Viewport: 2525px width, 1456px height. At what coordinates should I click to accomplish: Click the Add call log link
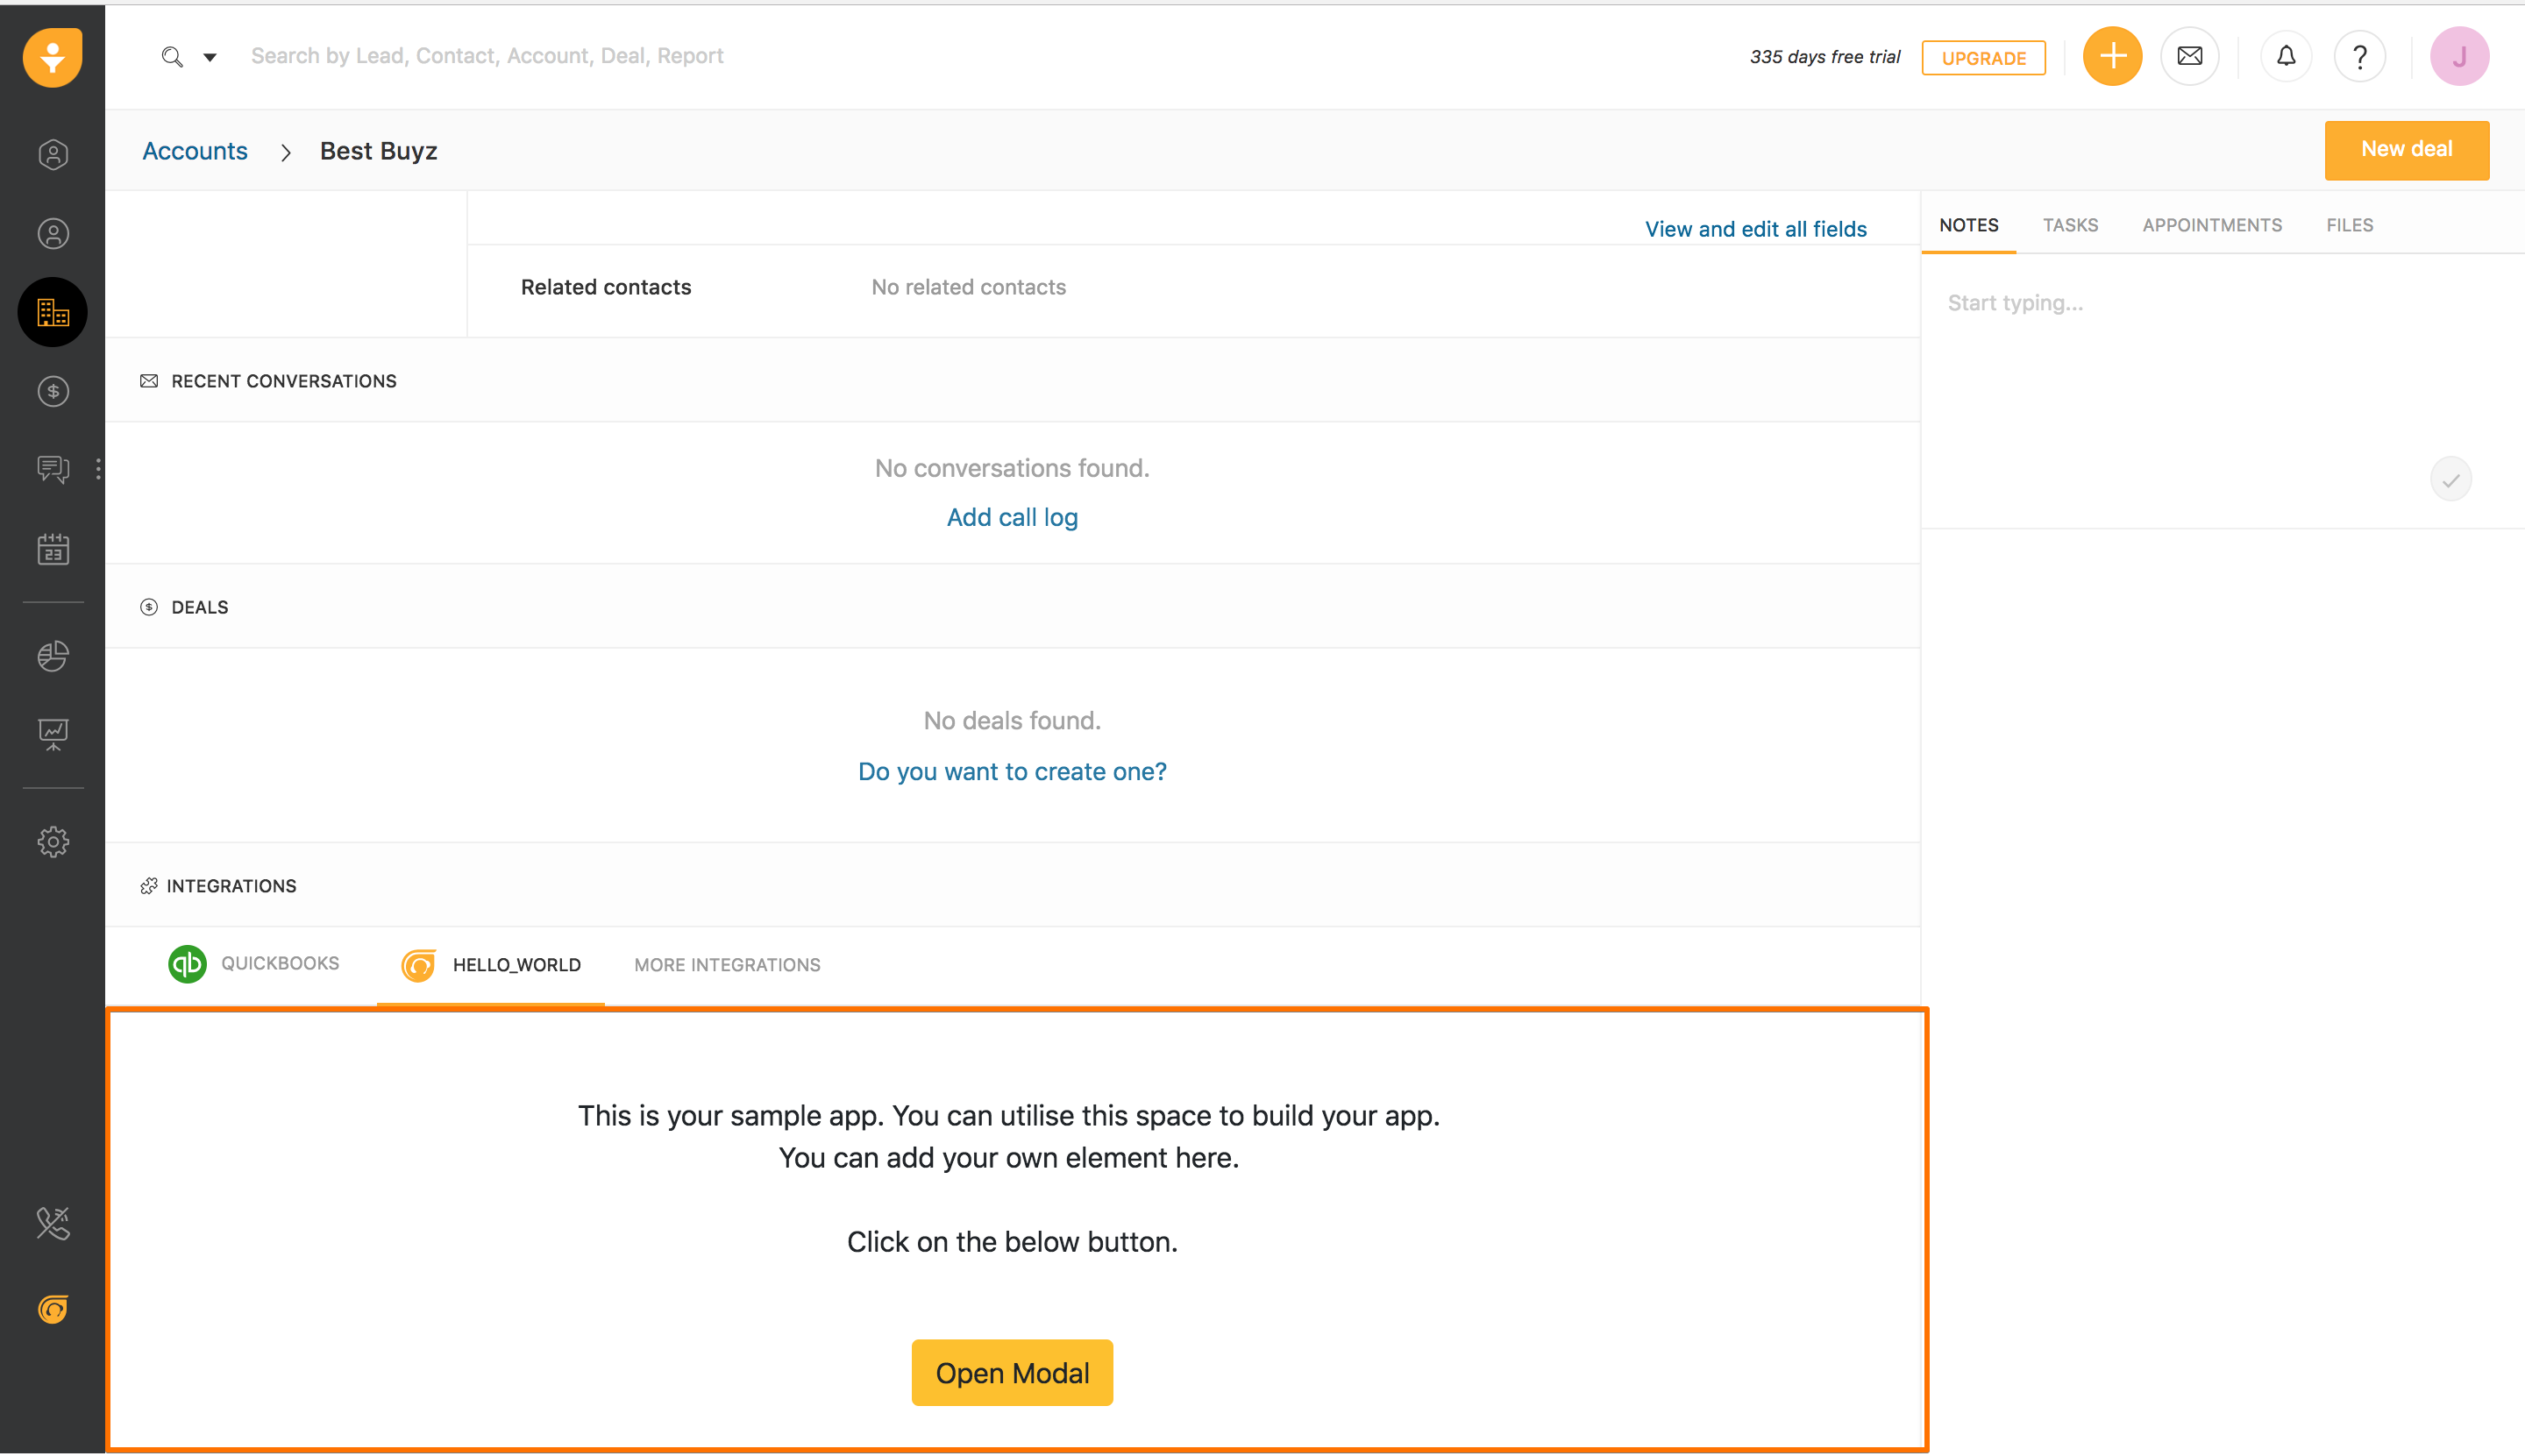[x=1012, y=517]
